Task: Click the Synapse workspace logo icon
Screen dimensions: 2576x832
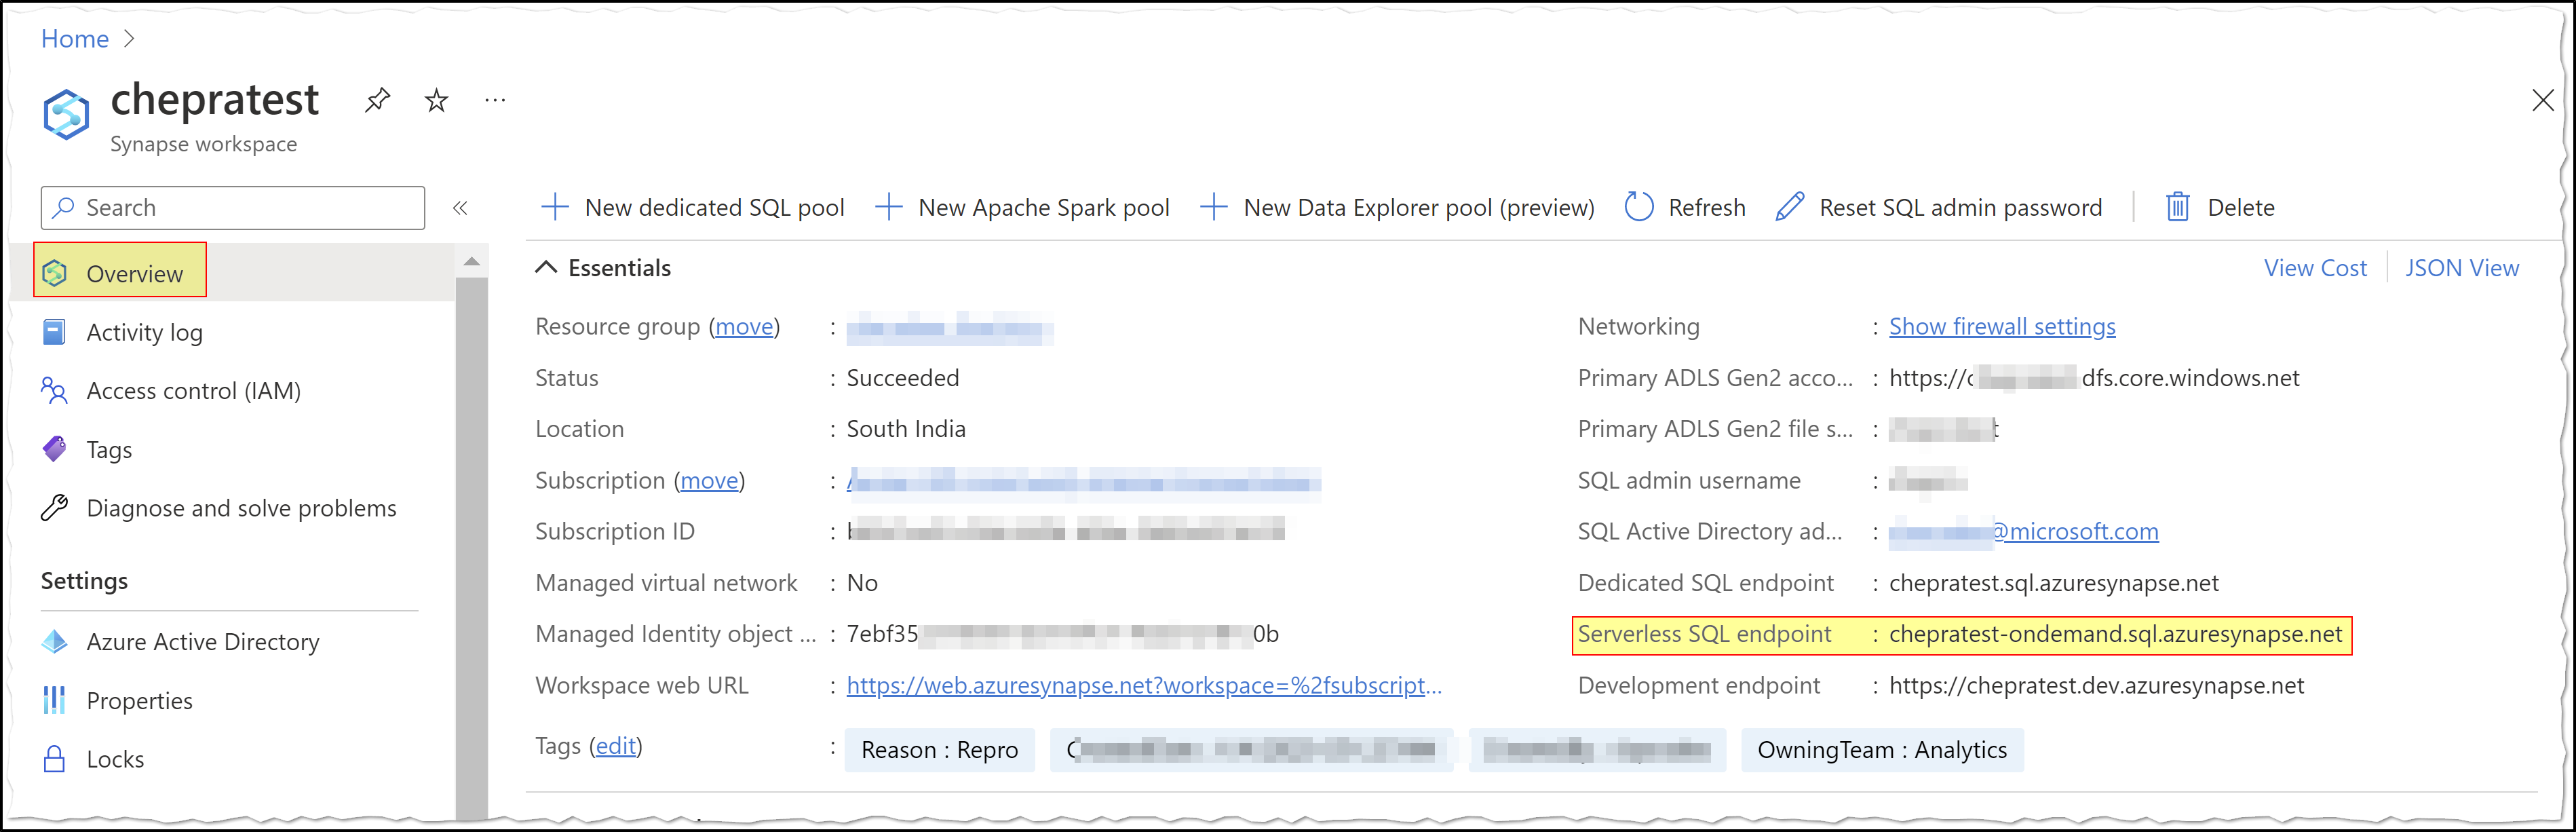Action: click(x=66, y=114)
